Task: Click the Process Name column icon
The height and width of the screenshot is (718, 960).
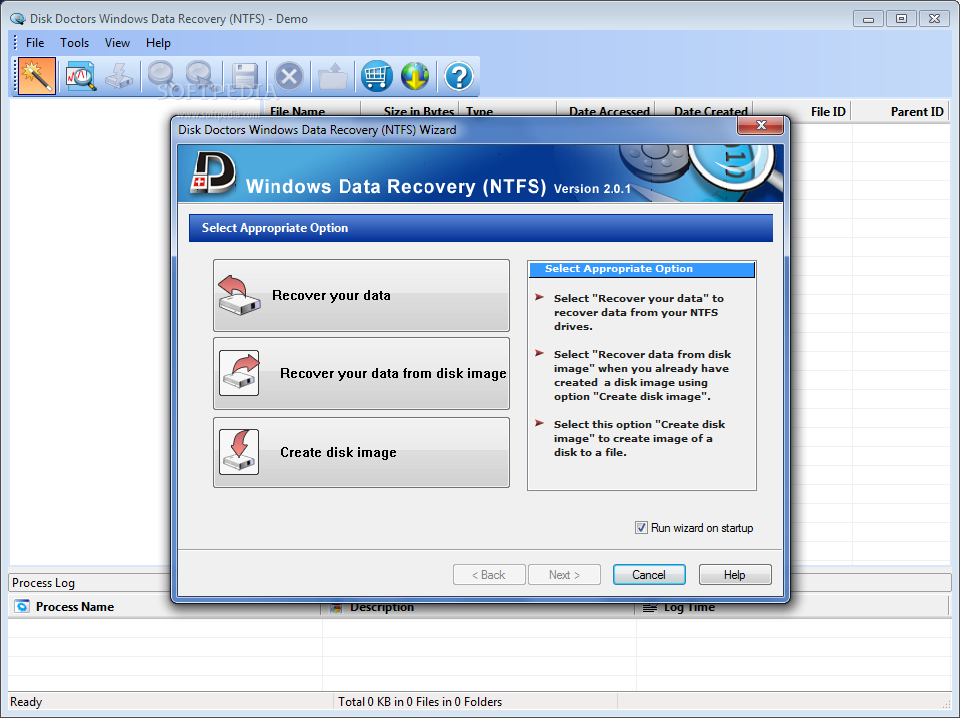Action: click(22, 606)
